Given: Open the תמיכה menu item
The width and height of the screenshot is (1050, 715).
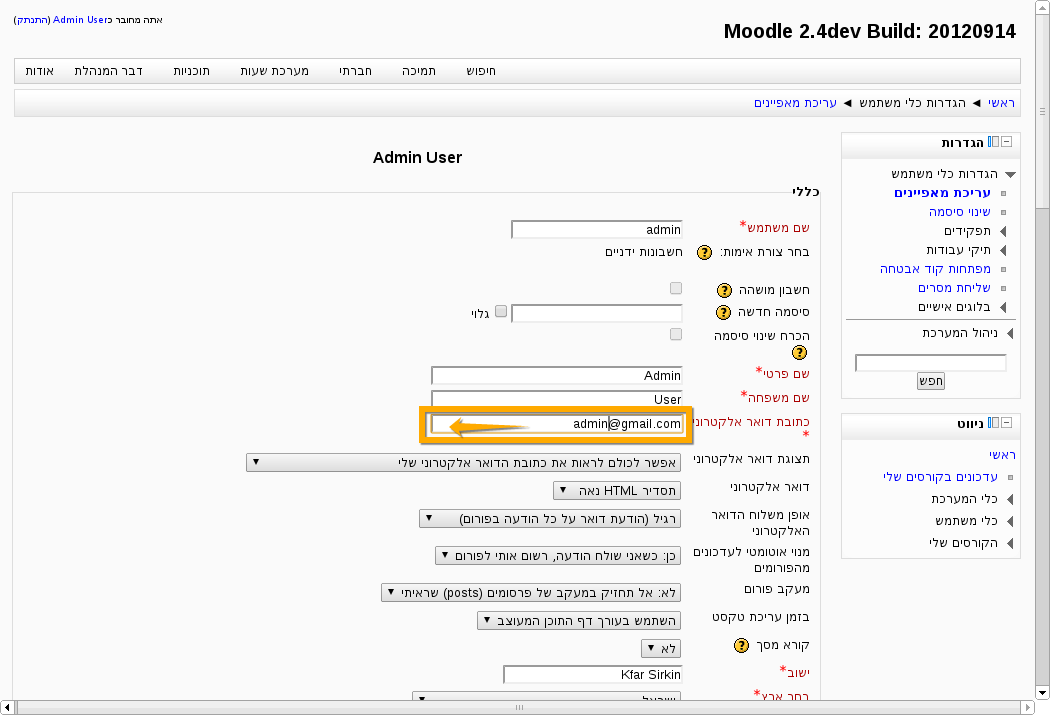Looking at the screenshot, I should pos(419,71).
